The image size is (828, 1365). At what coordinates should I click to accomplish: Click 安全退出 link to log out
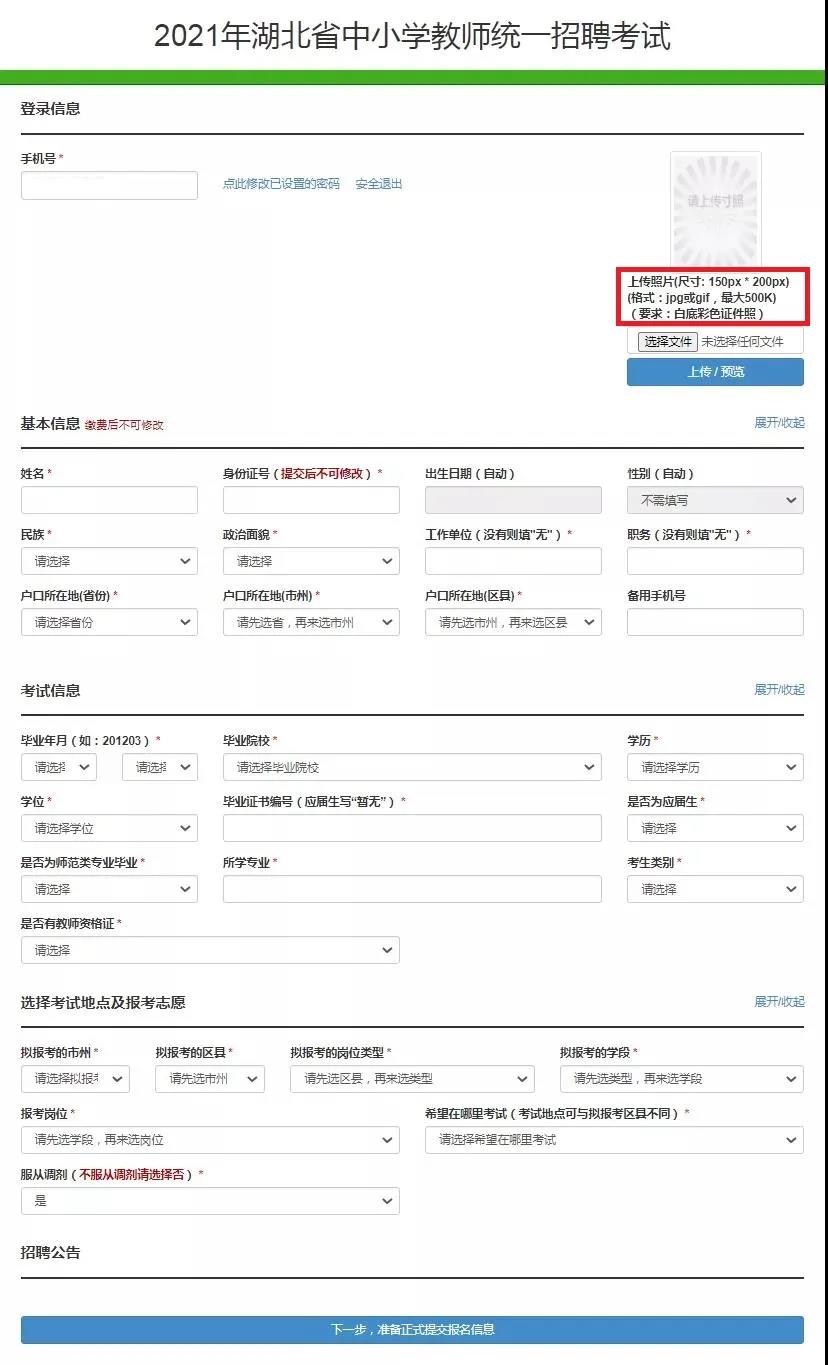click(379, 184)
